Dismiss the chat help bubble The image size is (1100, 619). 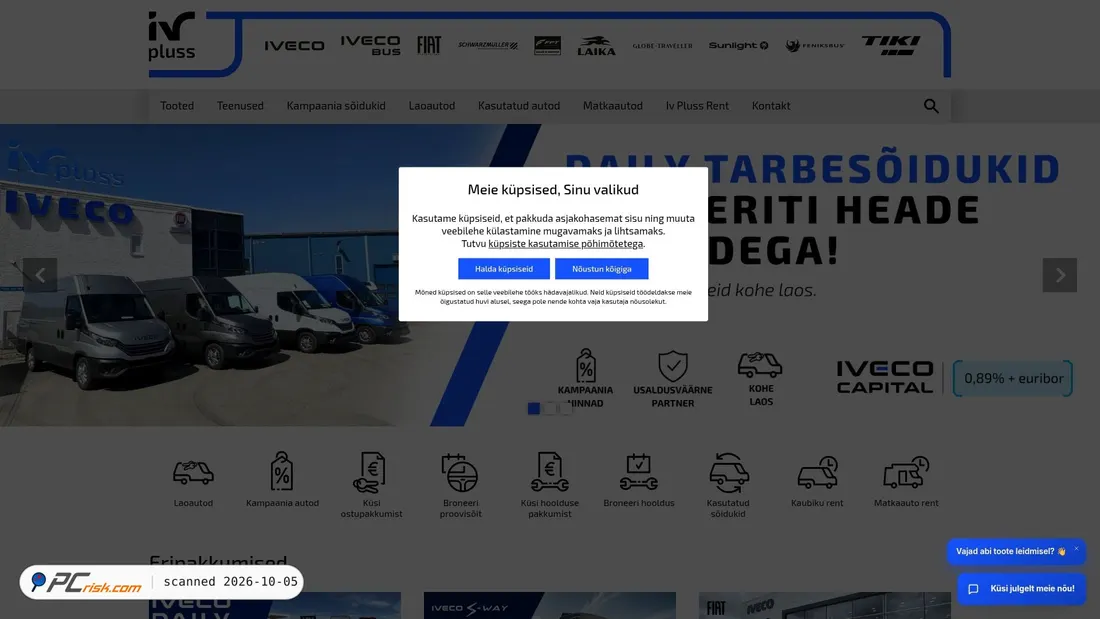(1076, 549)
